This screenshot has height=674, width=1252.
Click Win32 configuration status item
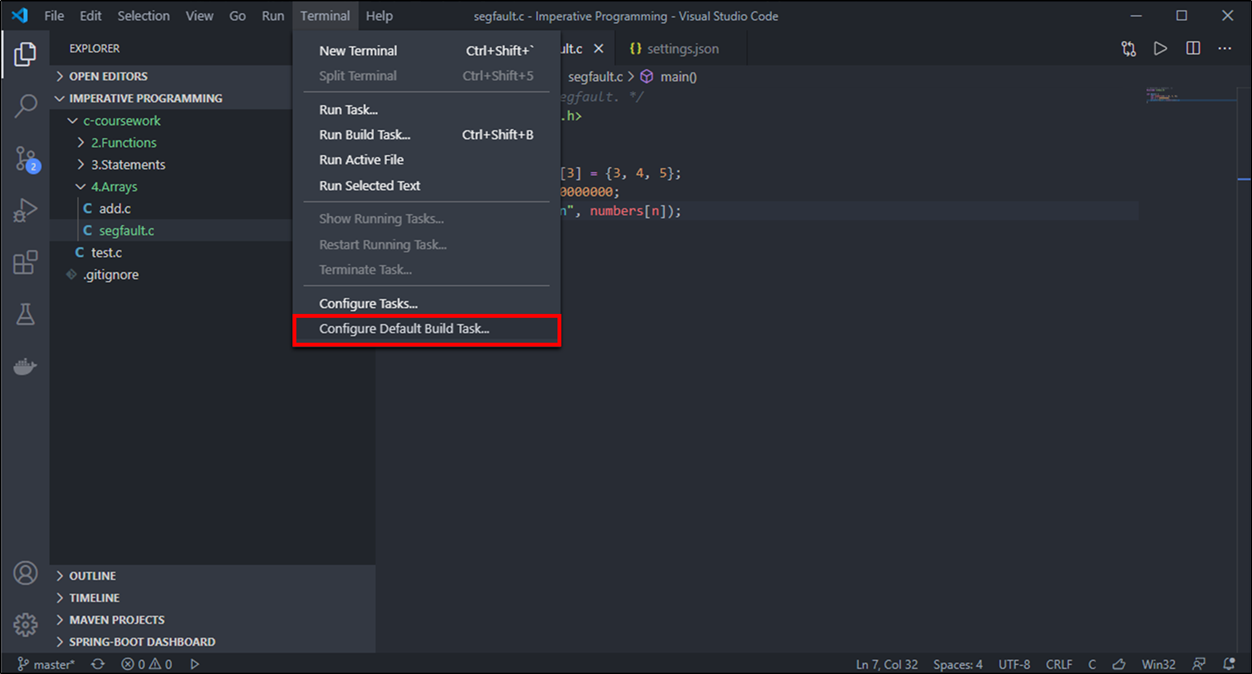point(1159,664)
